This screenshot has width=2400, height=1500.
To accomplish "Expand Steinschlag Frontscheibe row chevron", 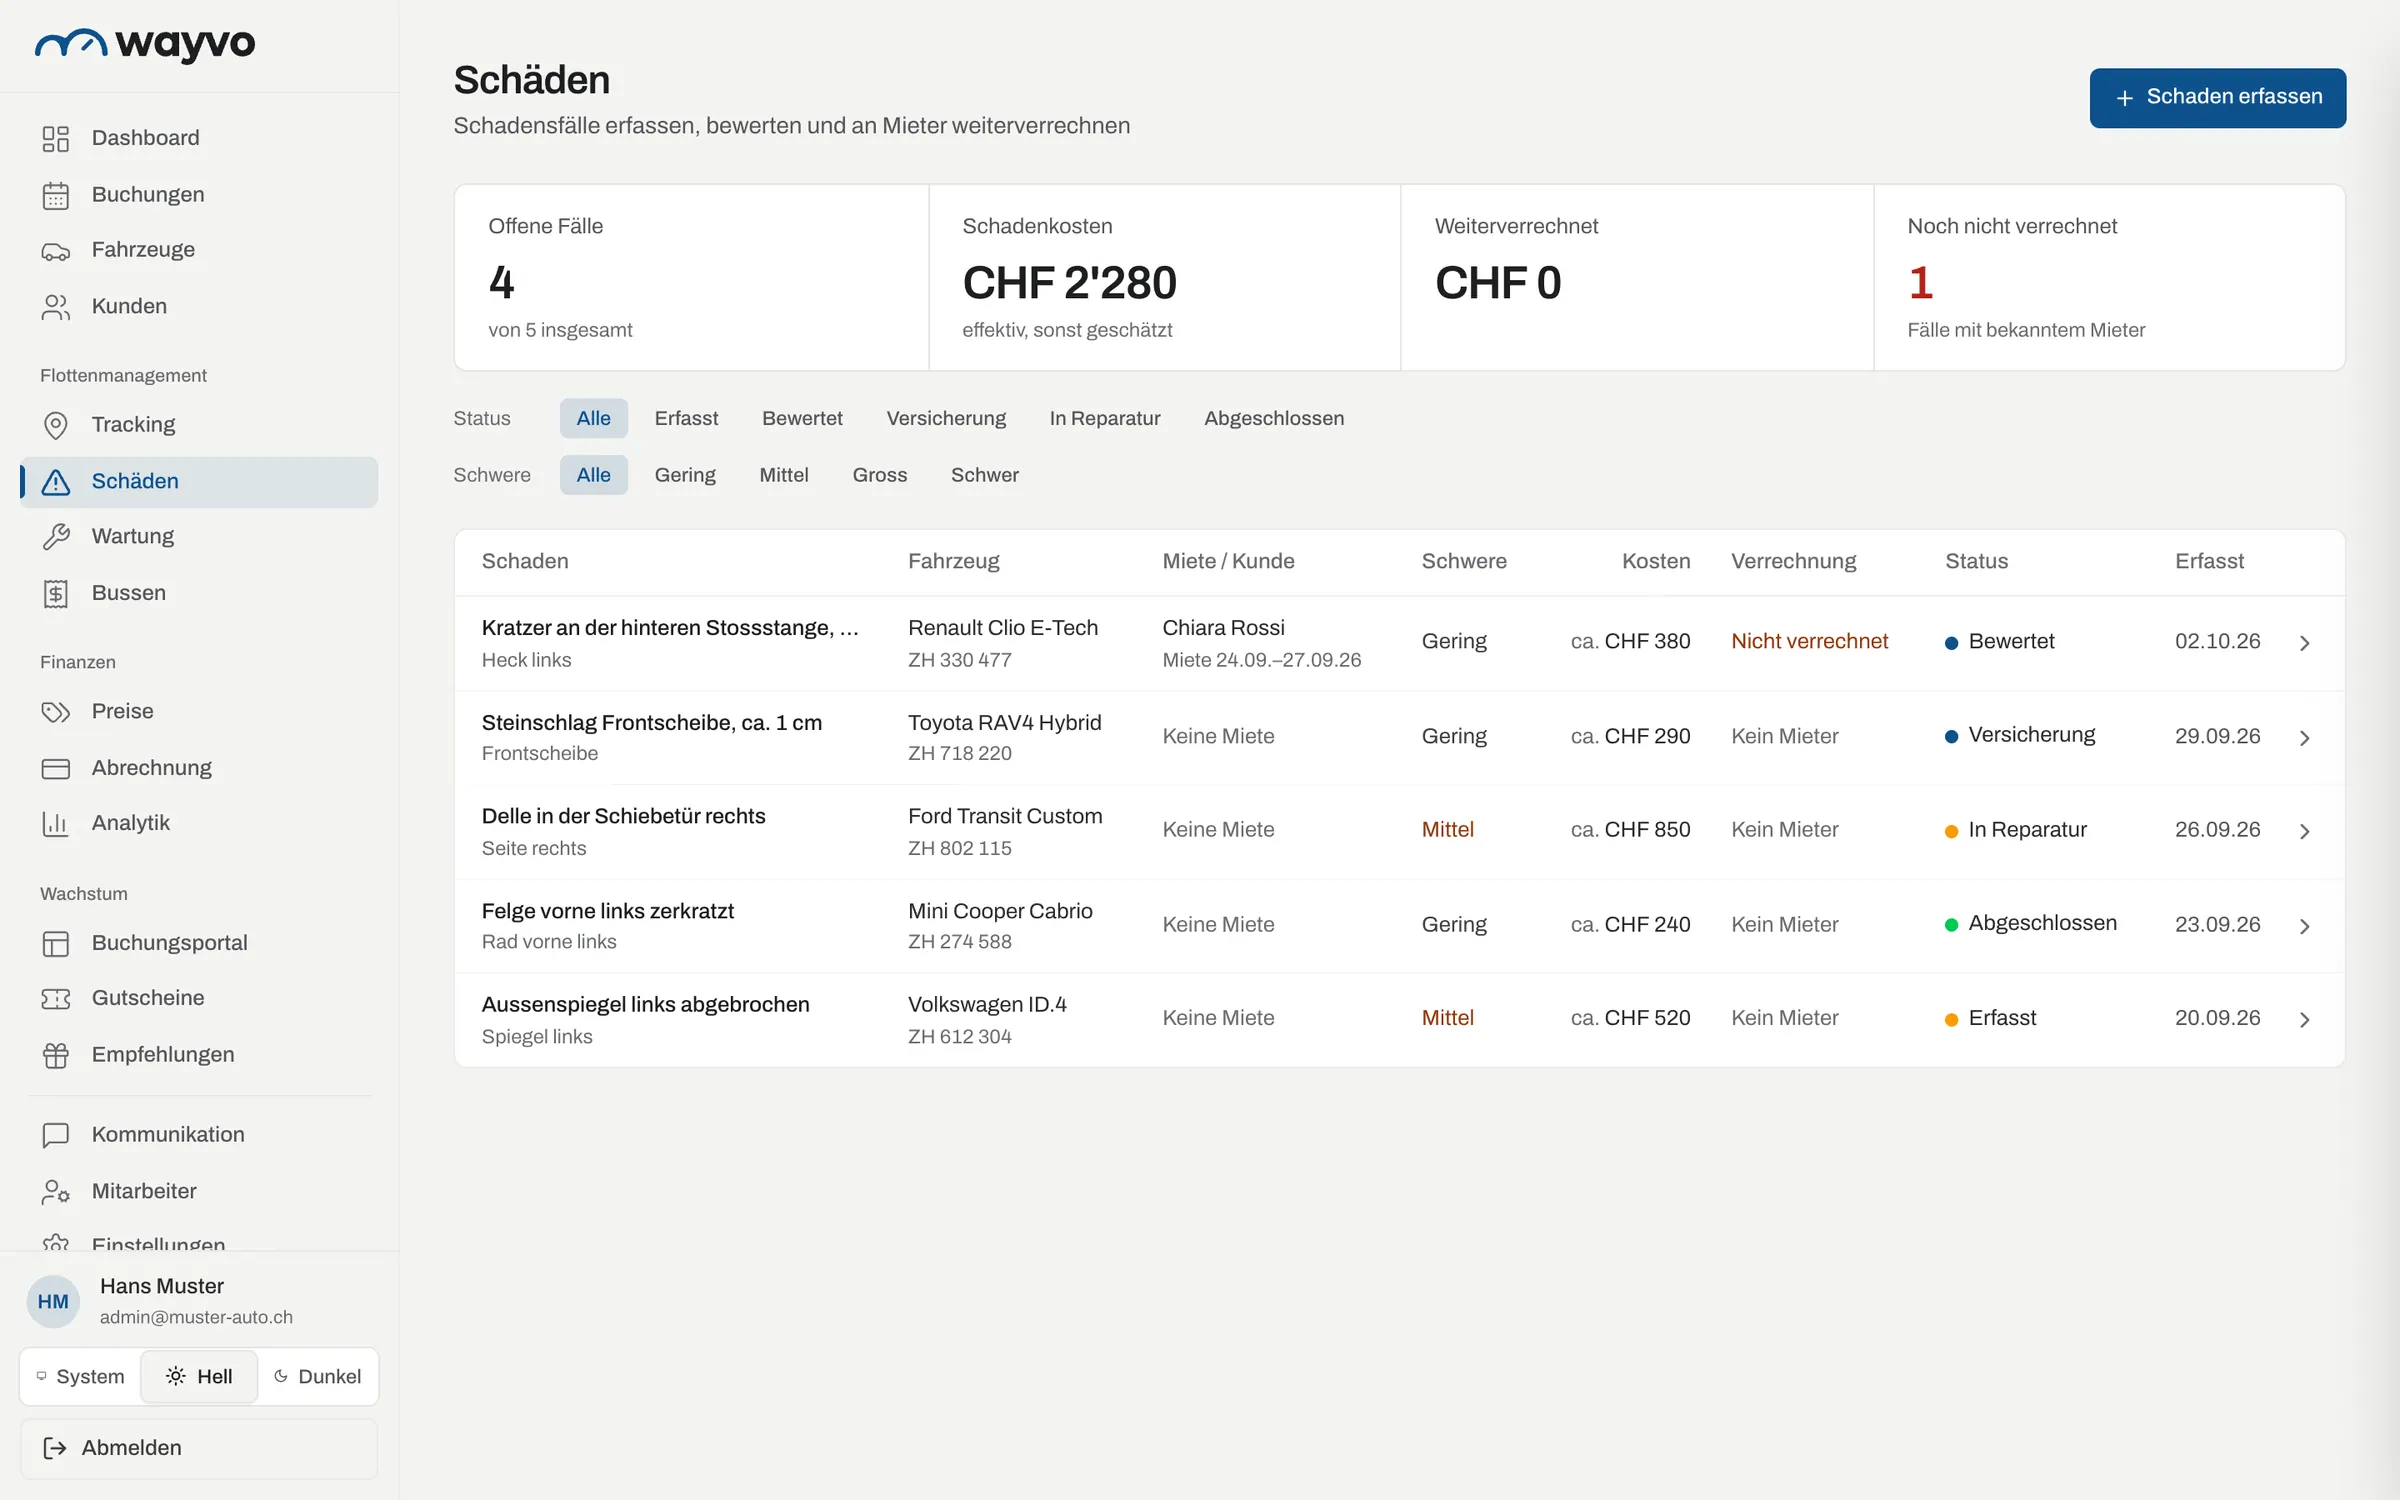I will [2304, 738].
